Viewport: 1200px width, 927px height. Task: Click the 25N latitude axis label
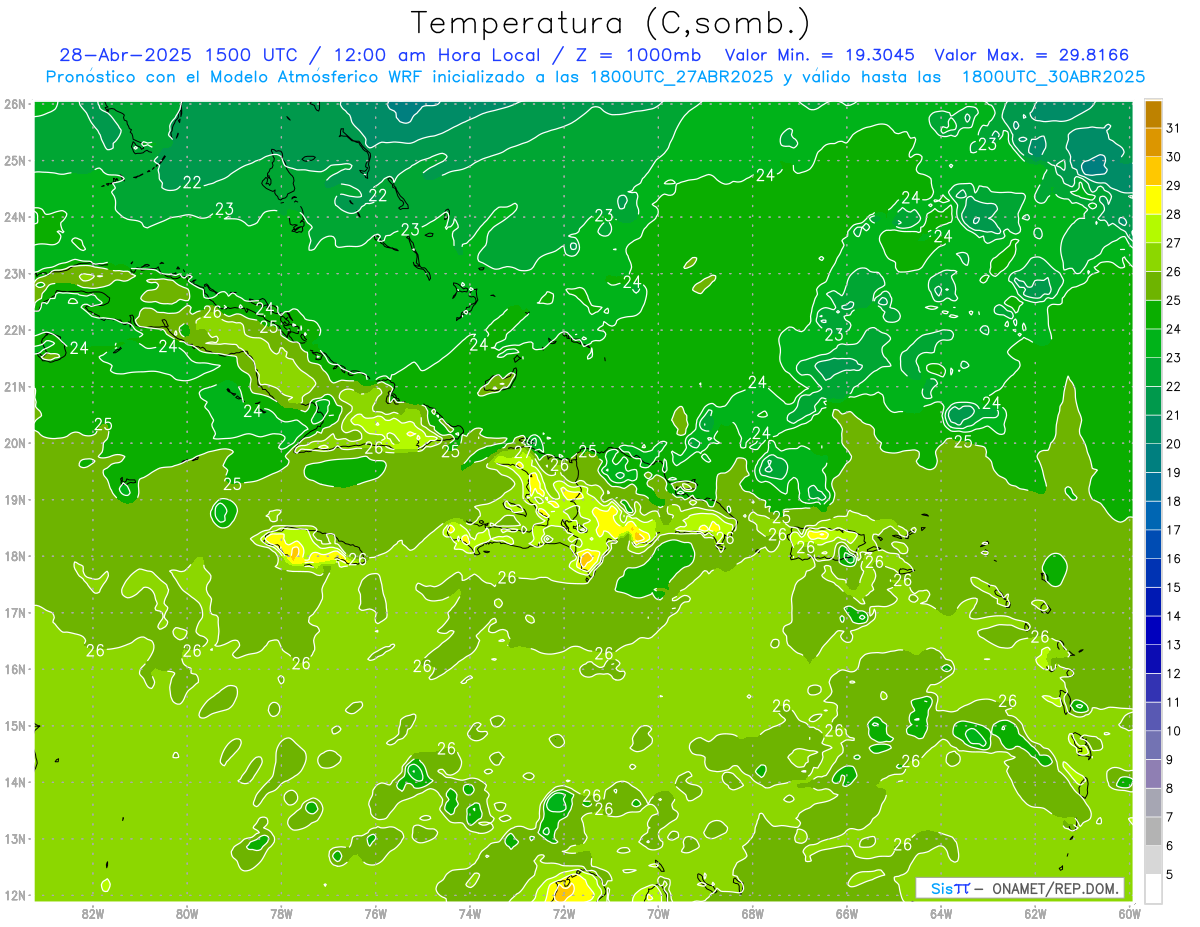point(14,160)
